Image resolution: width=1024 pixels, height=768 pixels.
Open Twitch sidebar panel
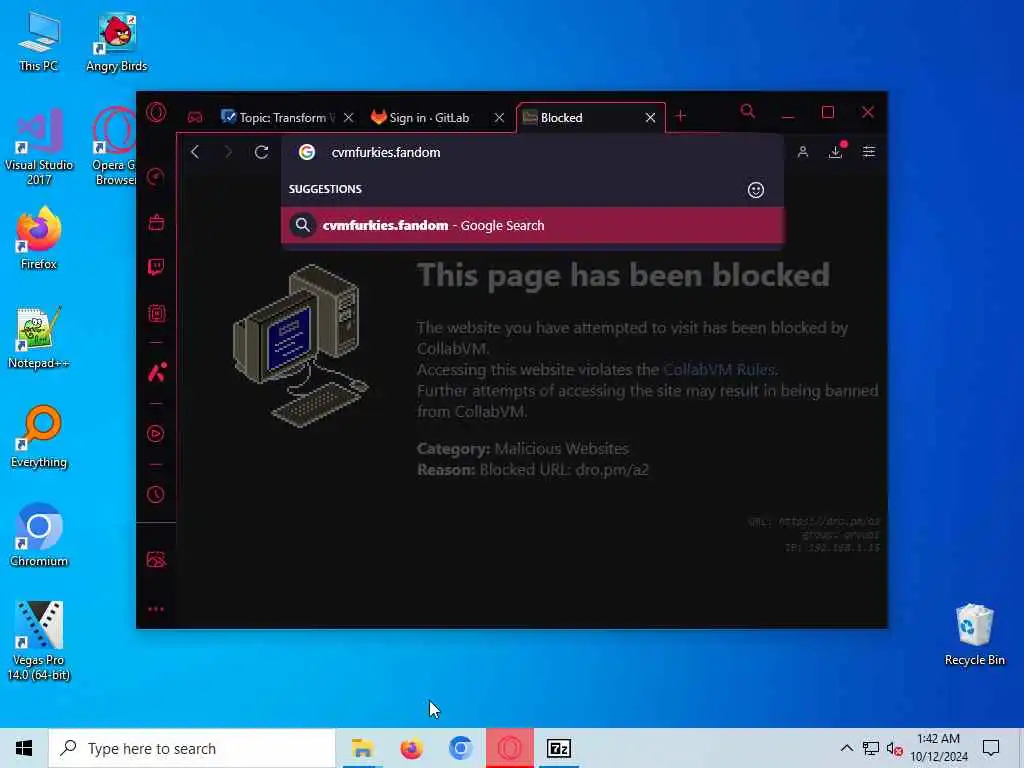tap(156, 266)
